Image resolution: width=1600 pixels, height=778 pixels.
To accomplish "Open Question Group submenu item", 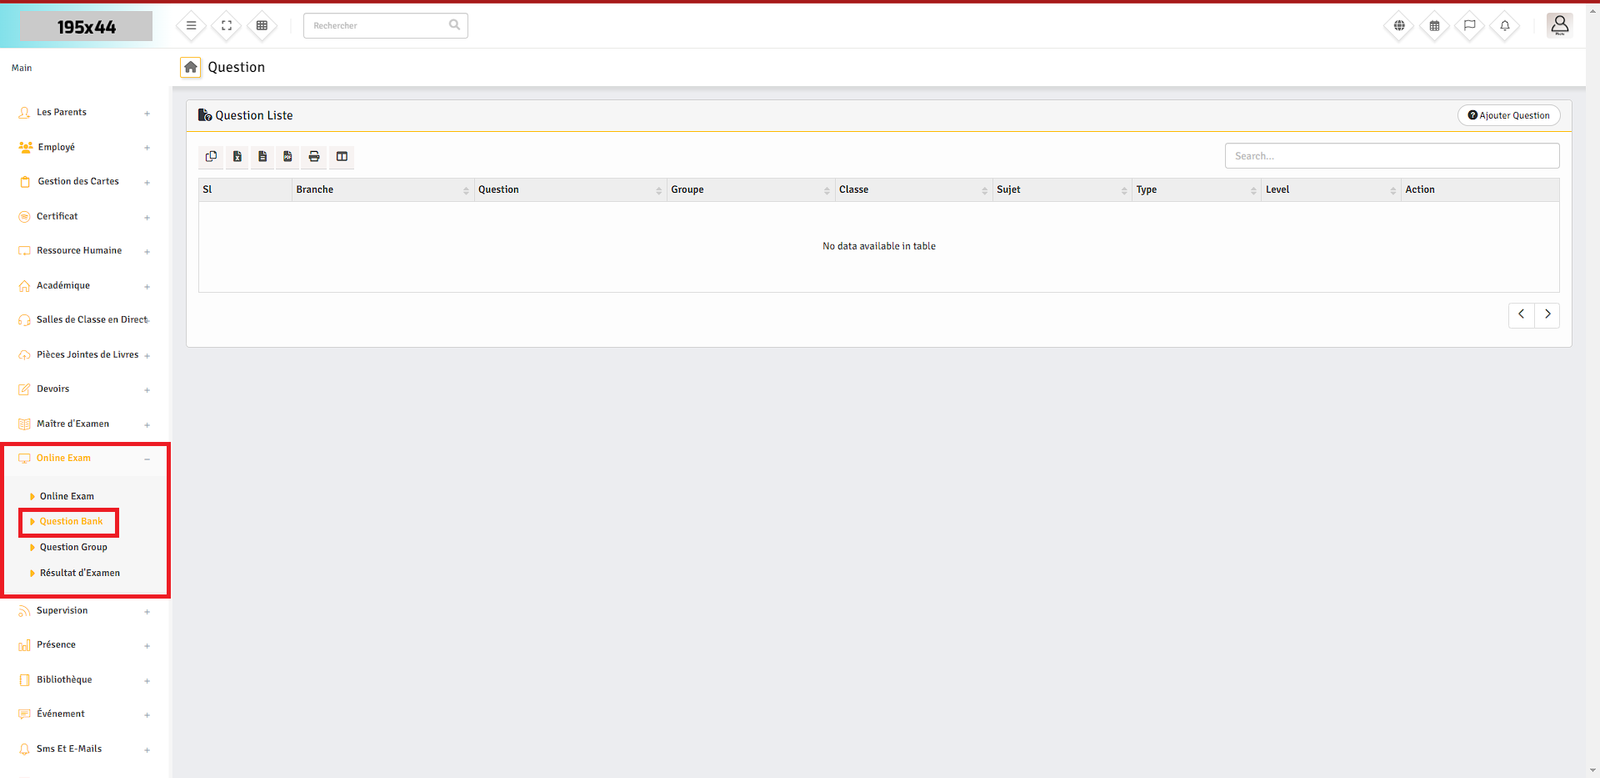I will coord(73,547).
